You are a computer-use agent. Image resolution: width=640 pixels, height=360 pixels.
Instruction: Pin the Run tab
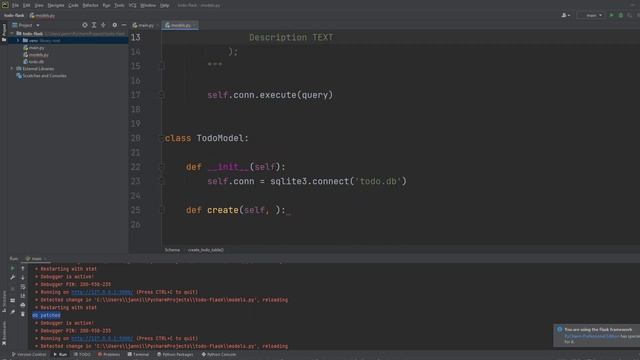(x=13, y=312)
